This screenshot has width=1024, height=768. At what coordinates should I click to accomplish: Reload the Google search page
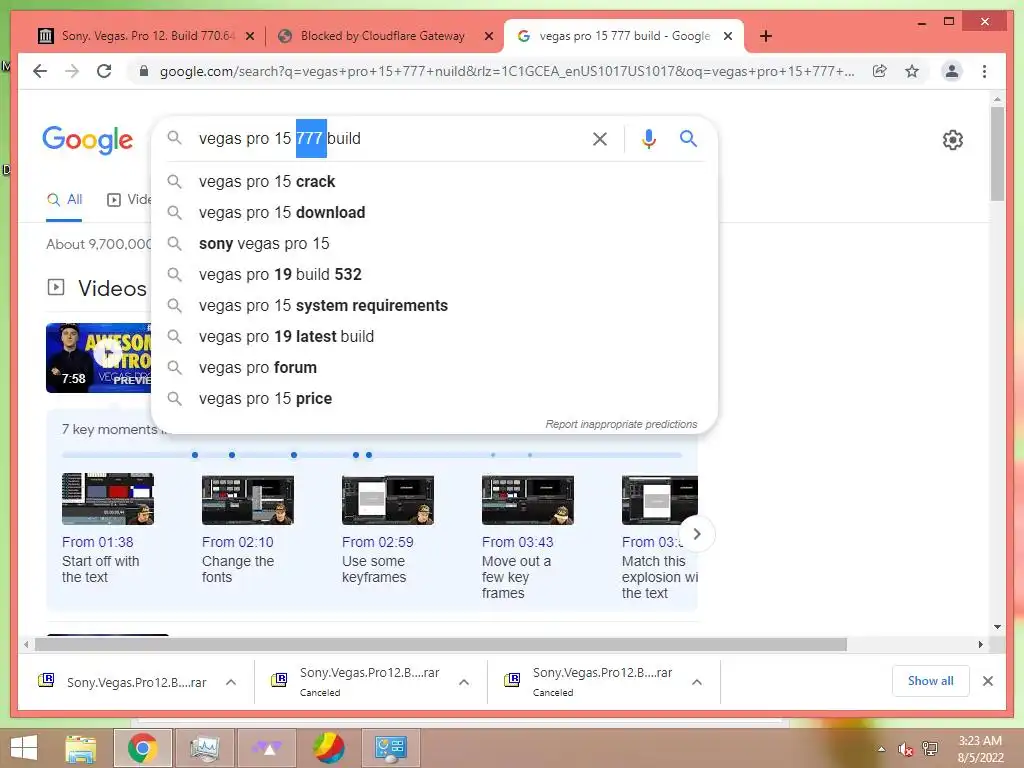[x=104, y=71]
